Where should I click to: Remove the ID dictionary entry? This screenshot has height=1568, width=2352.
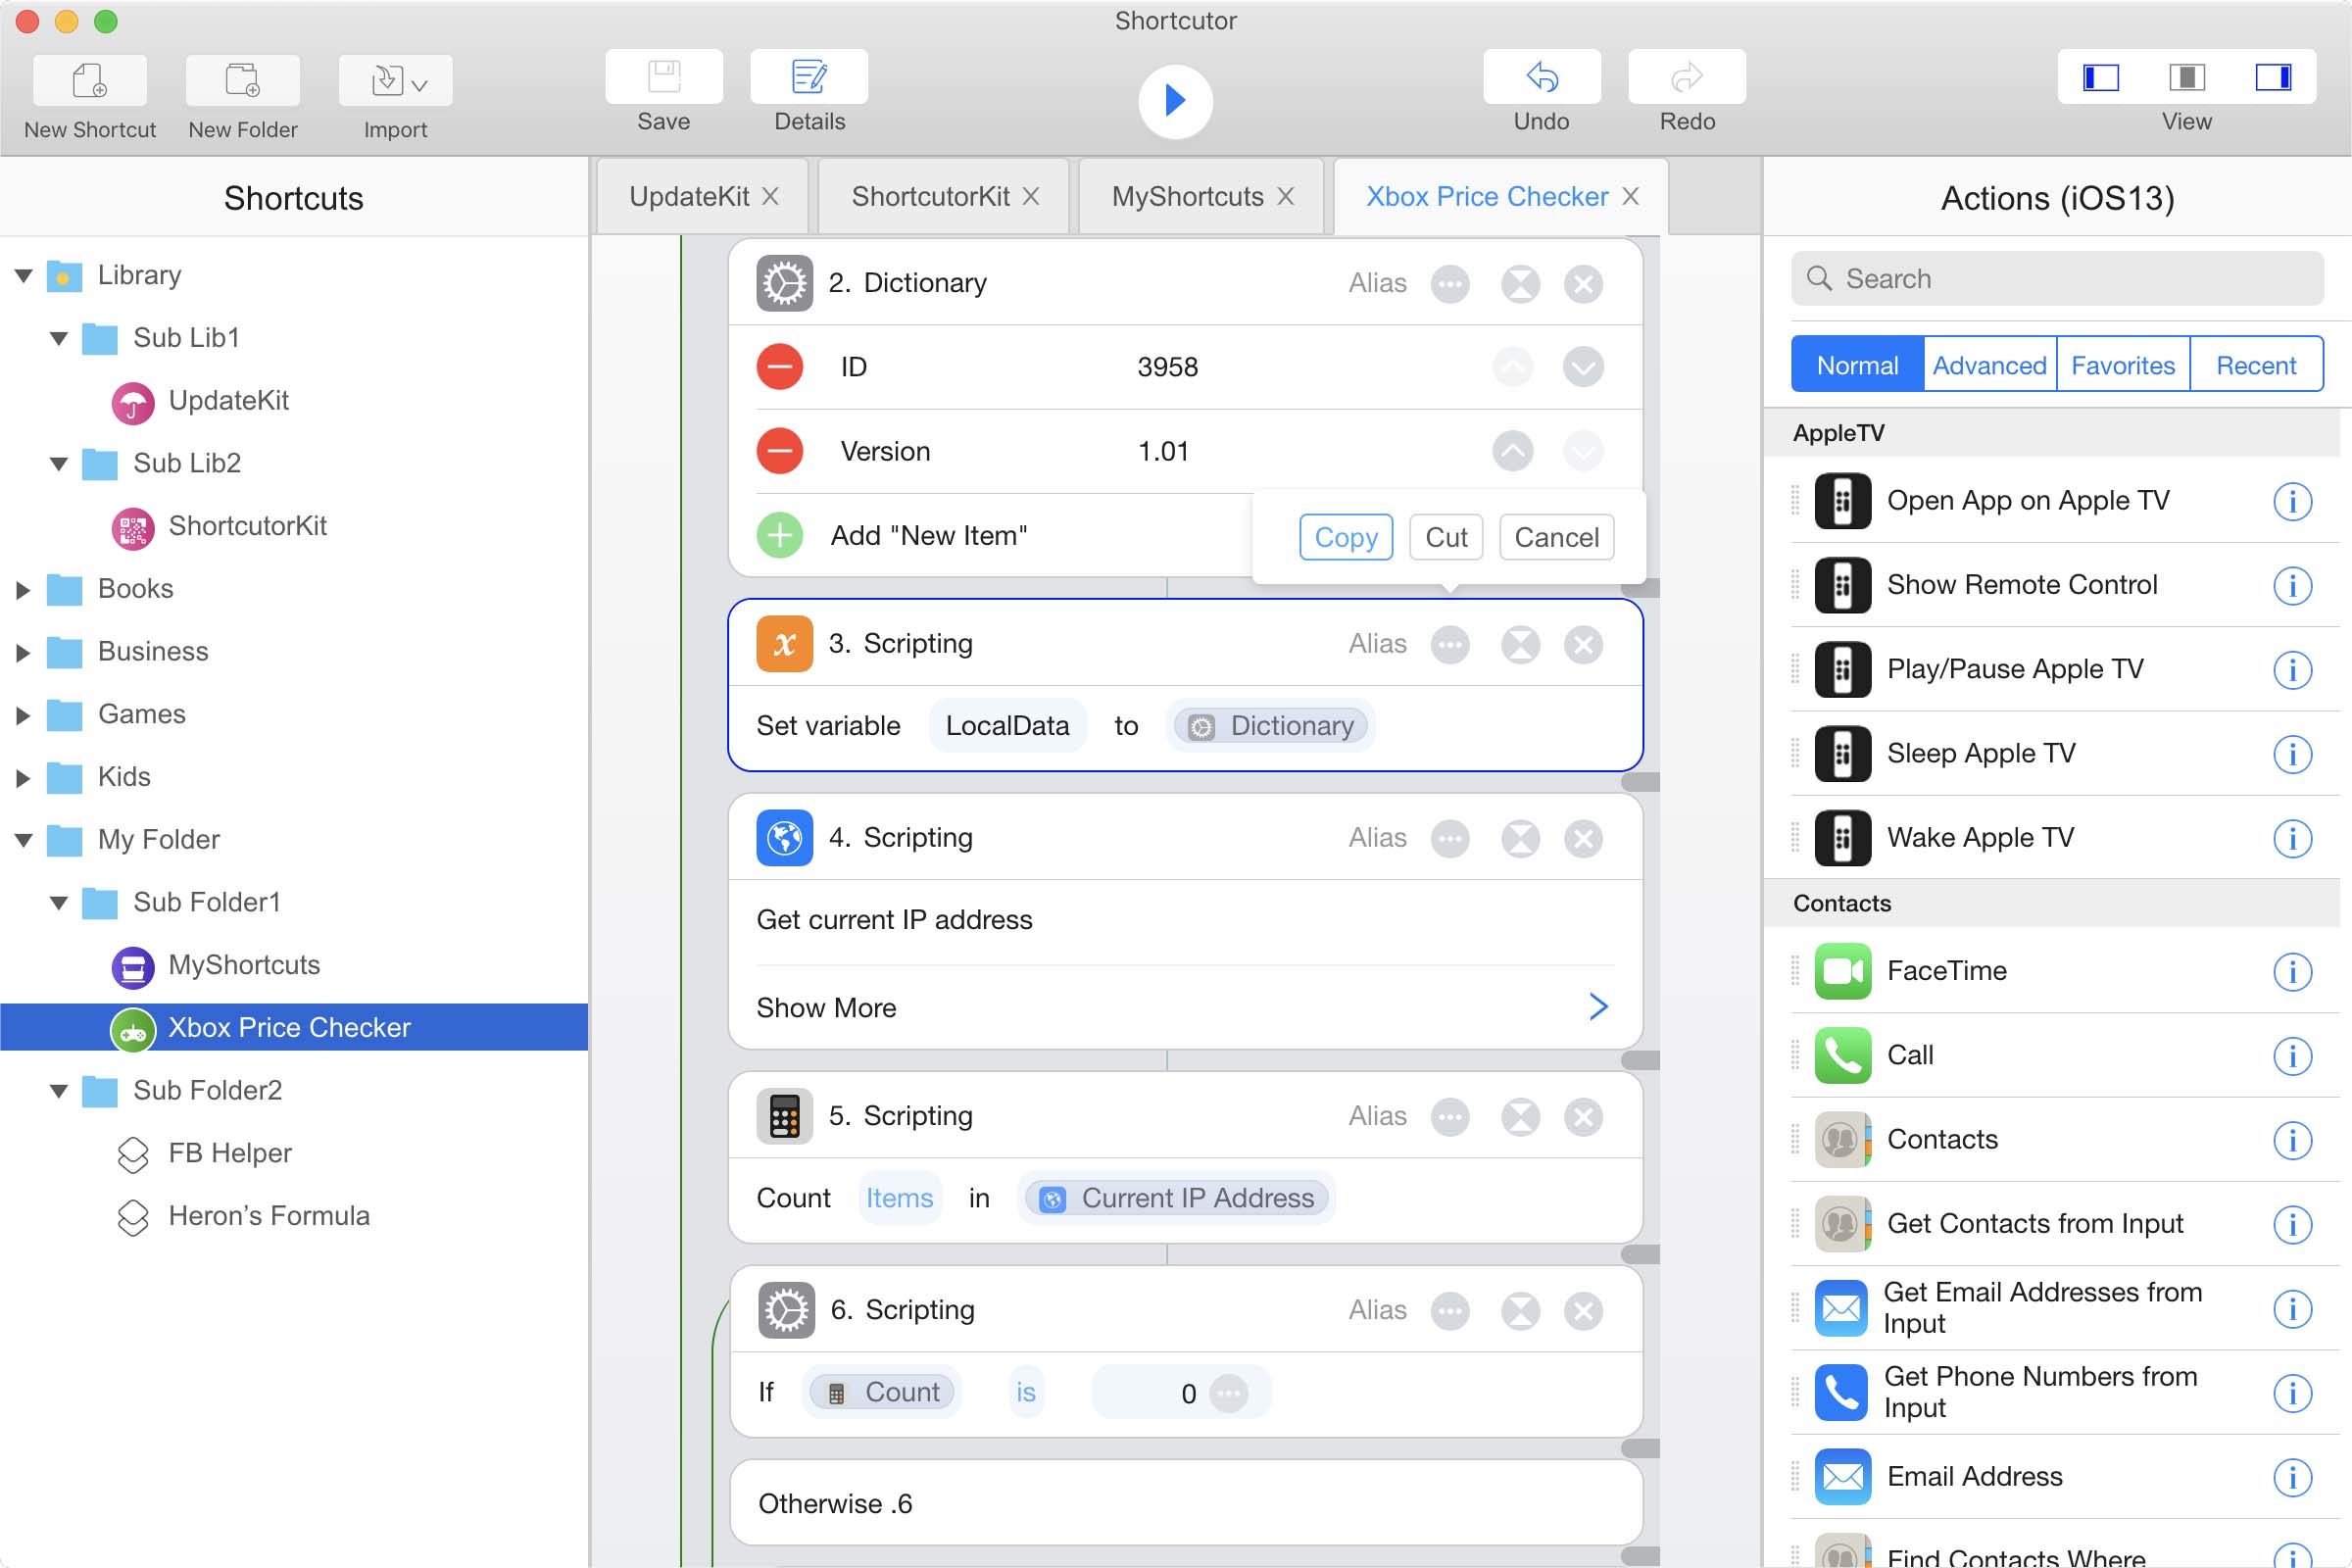779,367
